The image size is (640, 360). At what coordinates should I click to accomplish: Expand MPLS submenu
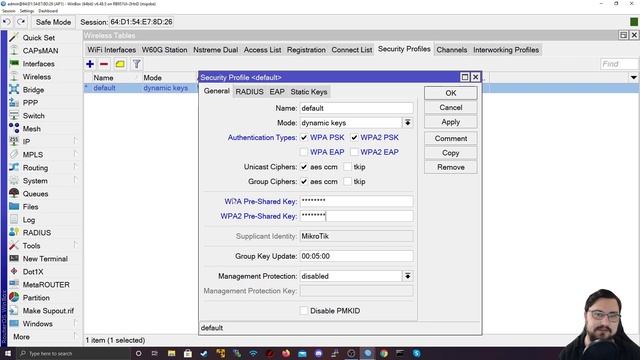(76, 154)
